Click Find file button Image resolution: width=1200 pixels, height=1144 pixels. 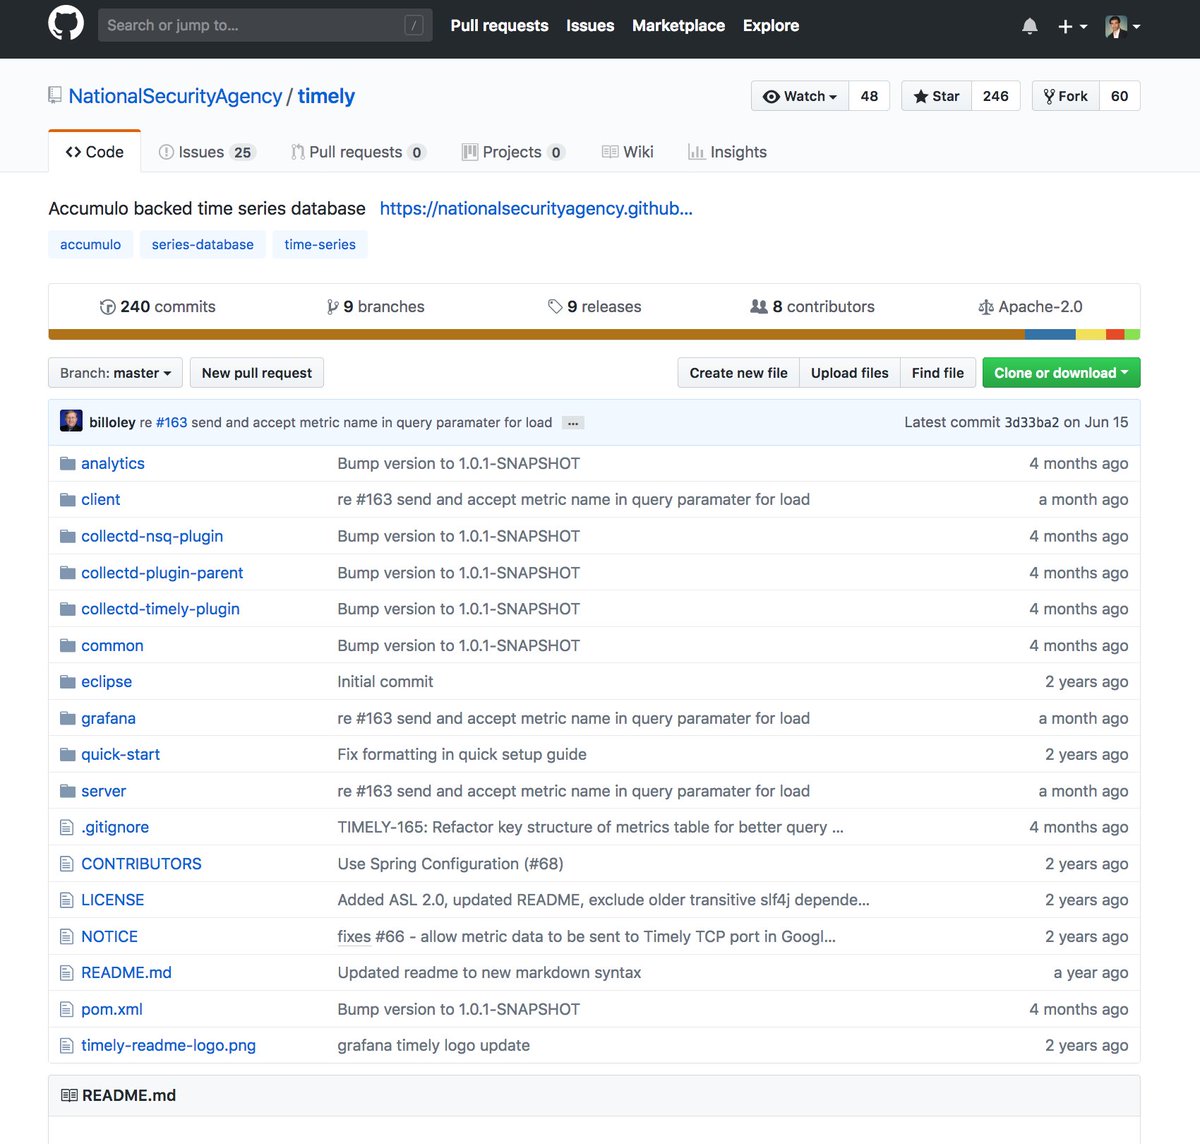[937, 373]
